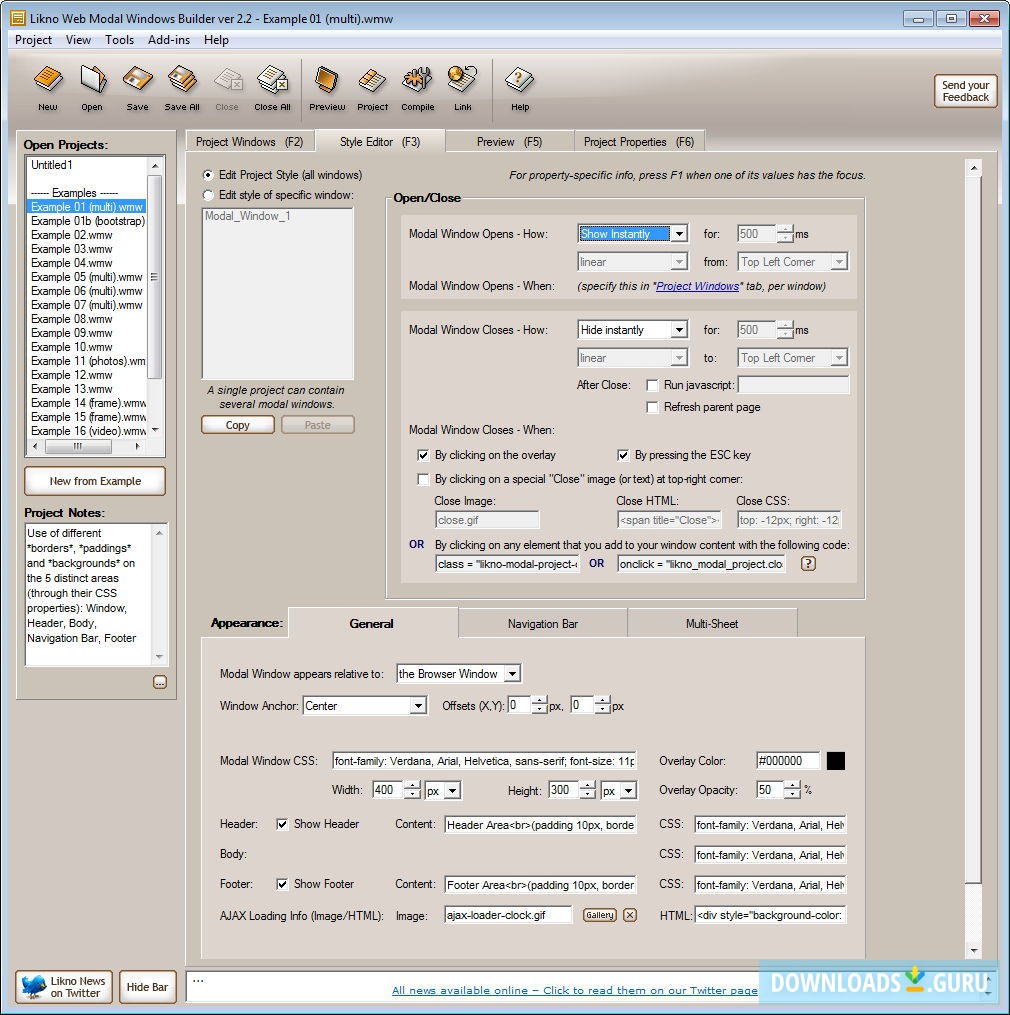Image resolution: width=1010 pixels, height=1015 pixels.
Task: Click the Link toolbar icon
Action: 462,86
